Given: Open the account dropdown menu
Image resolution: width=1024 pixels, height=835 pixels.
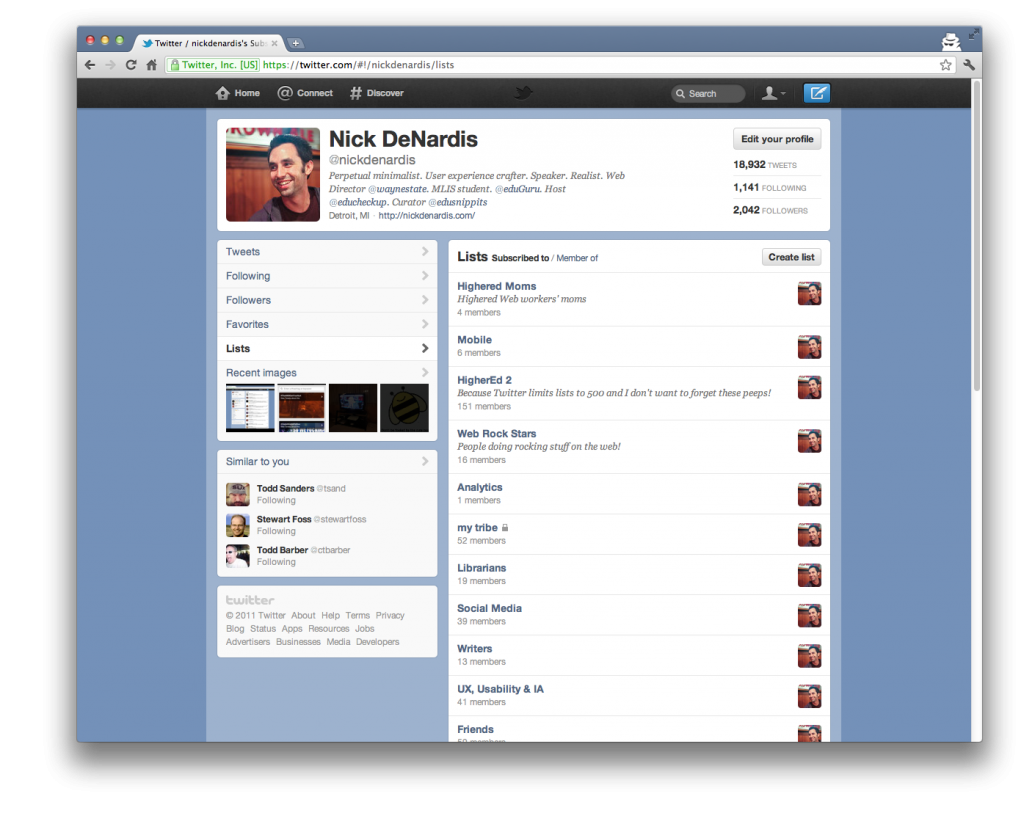Looking at the screenshot, I should click(x=773, y=93).
